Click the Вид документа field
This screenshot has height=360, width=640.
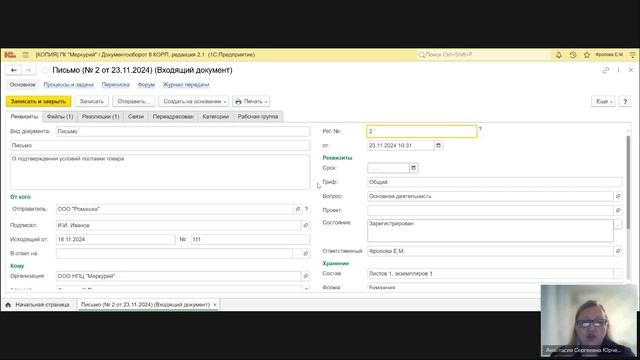point(183,131)
